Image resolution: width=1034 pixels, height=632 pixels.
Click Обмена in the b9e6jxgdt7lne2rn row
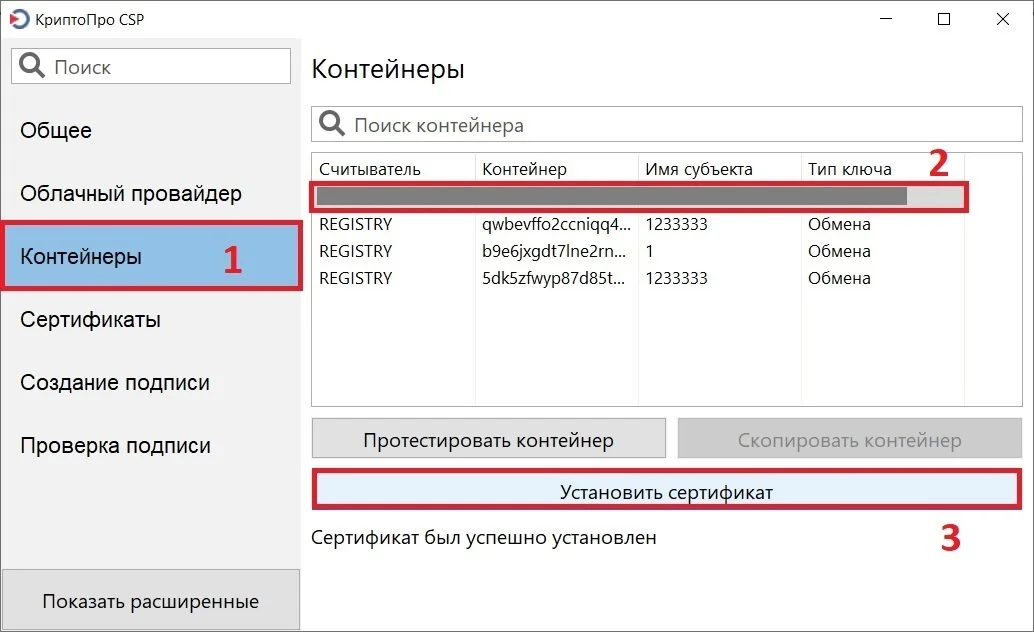coord(839,251)
